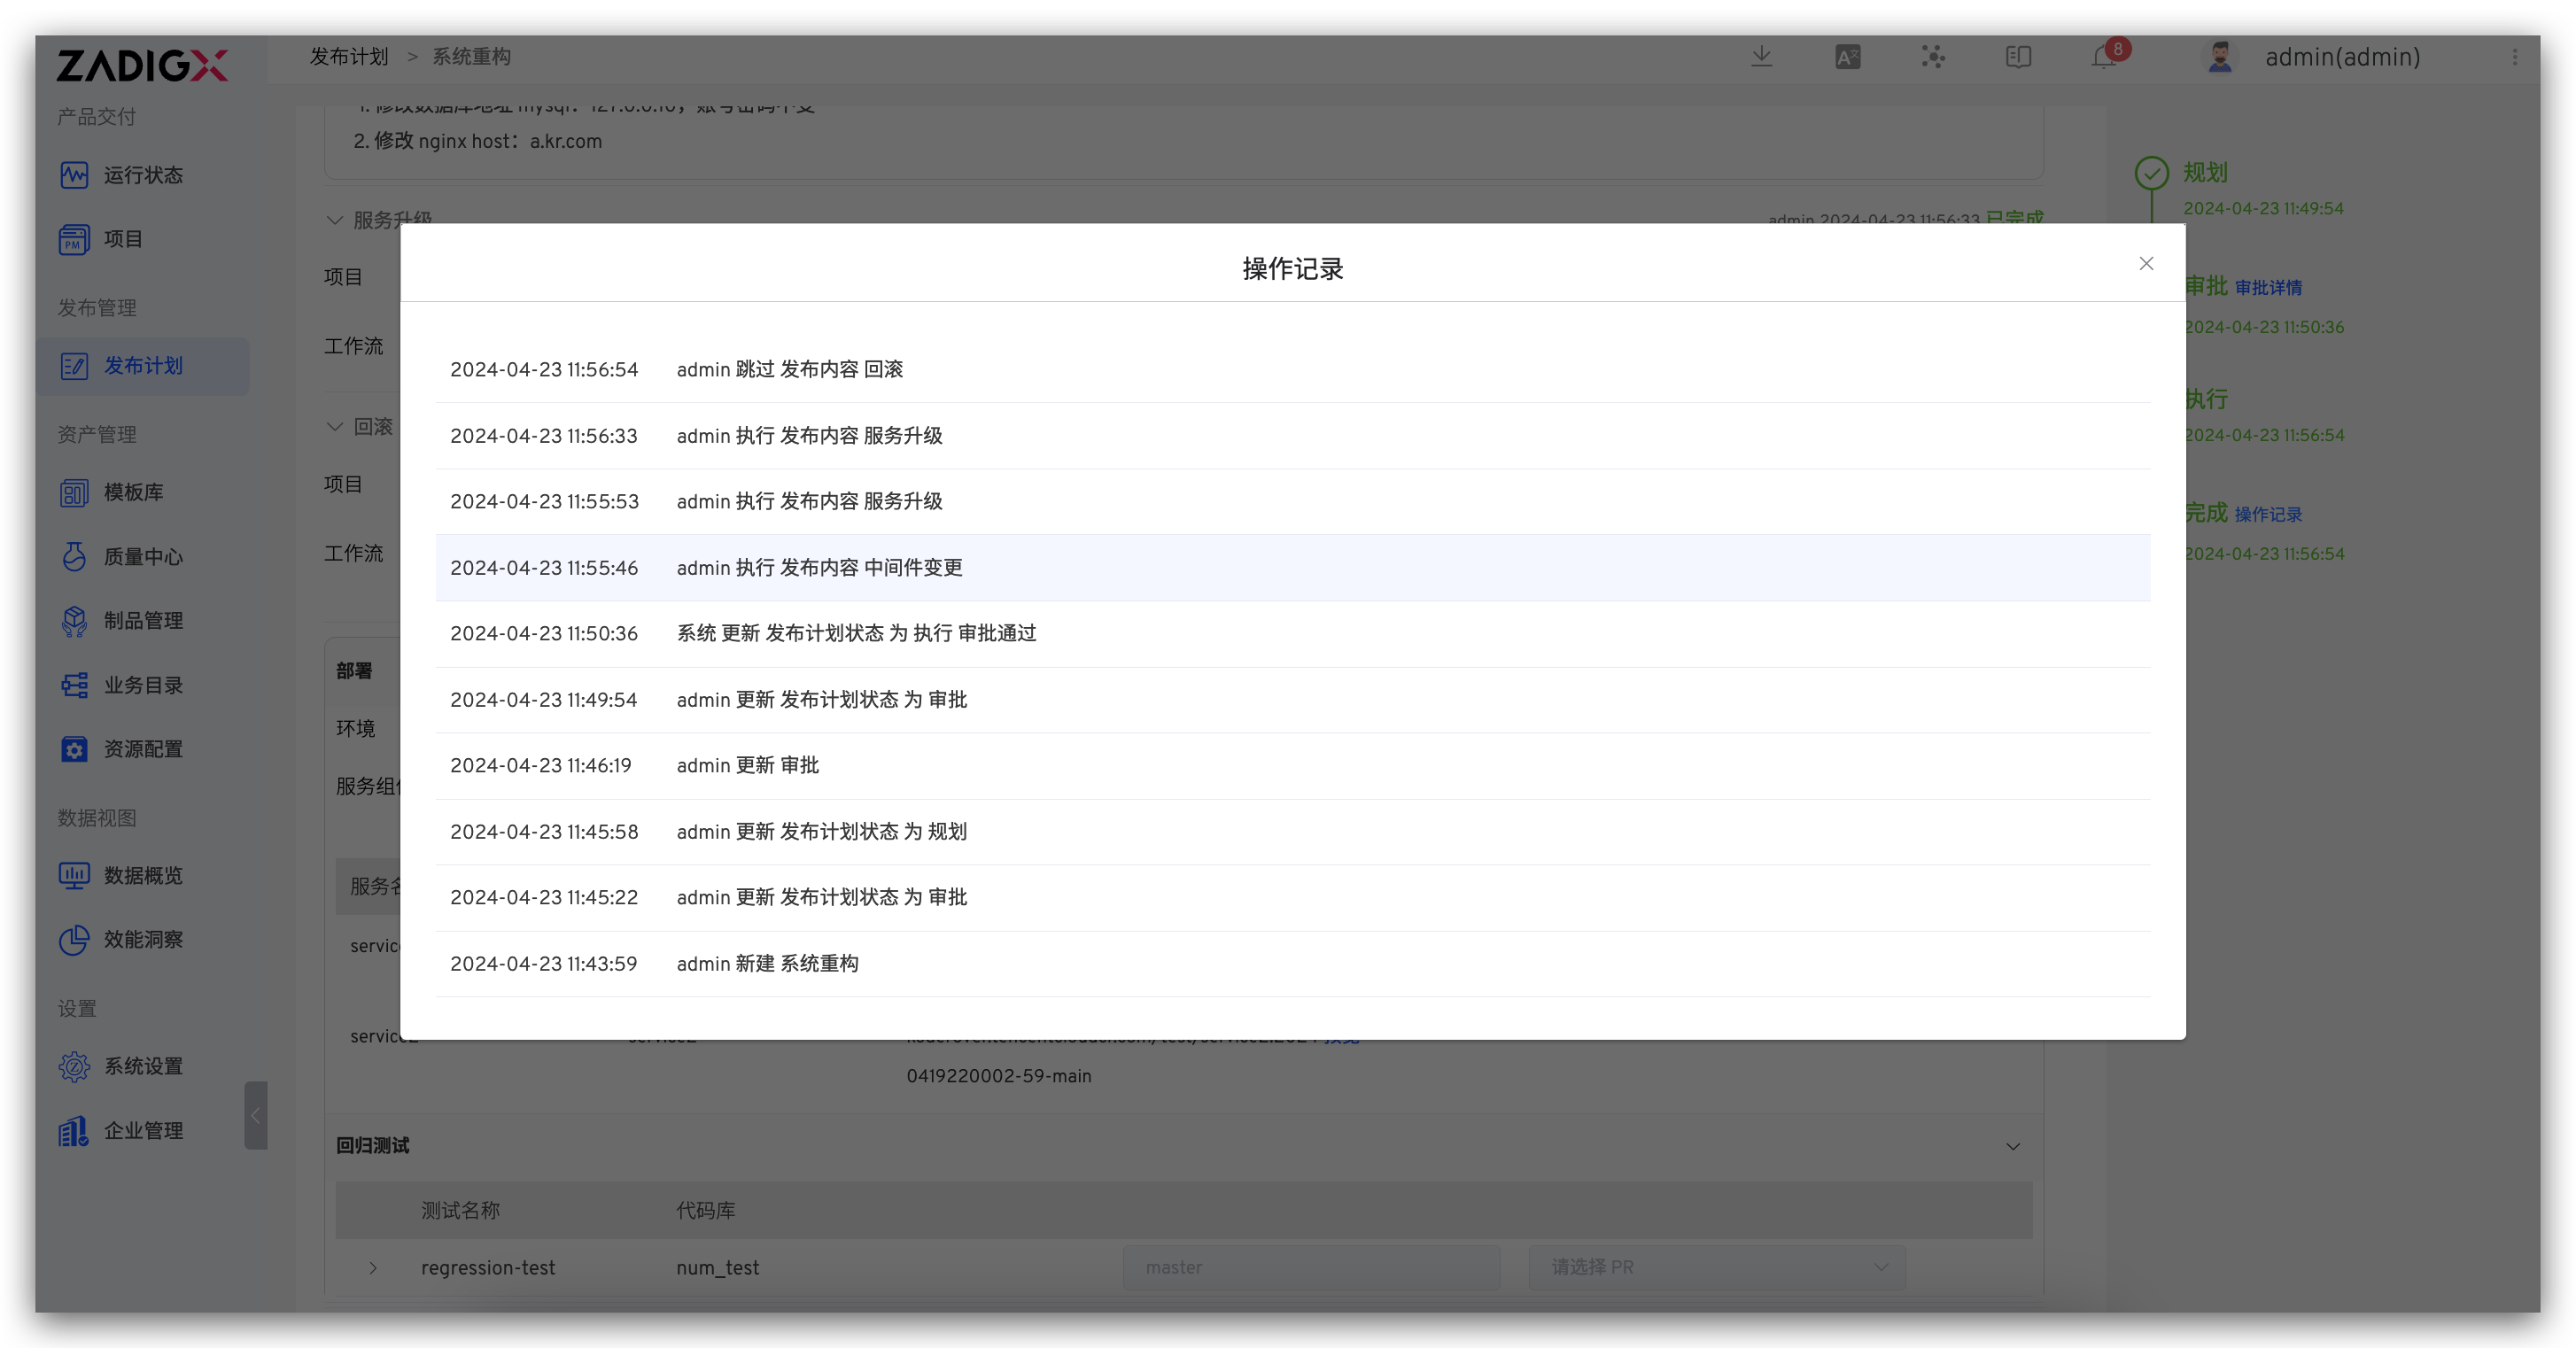Click the documentation book icon
This screenshot has width=2576, height=1348.
tap(2018, 57)
